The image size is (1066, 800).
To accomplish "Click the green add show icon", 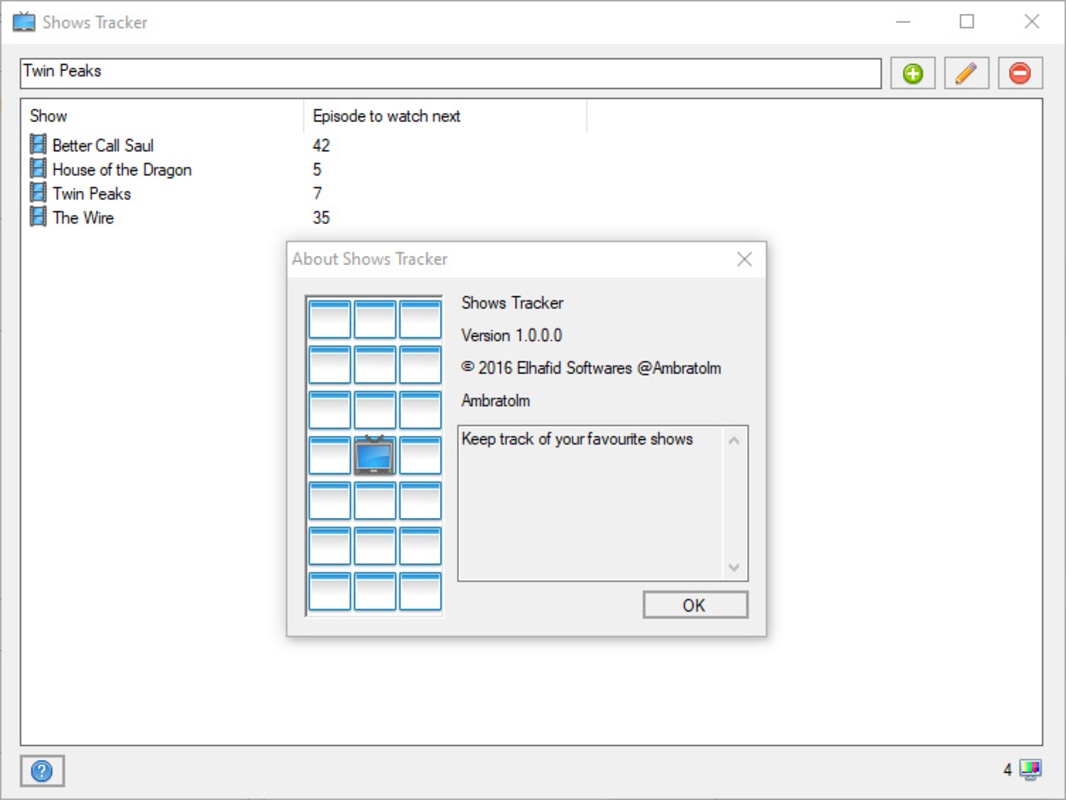I will [x=912, y=73].
